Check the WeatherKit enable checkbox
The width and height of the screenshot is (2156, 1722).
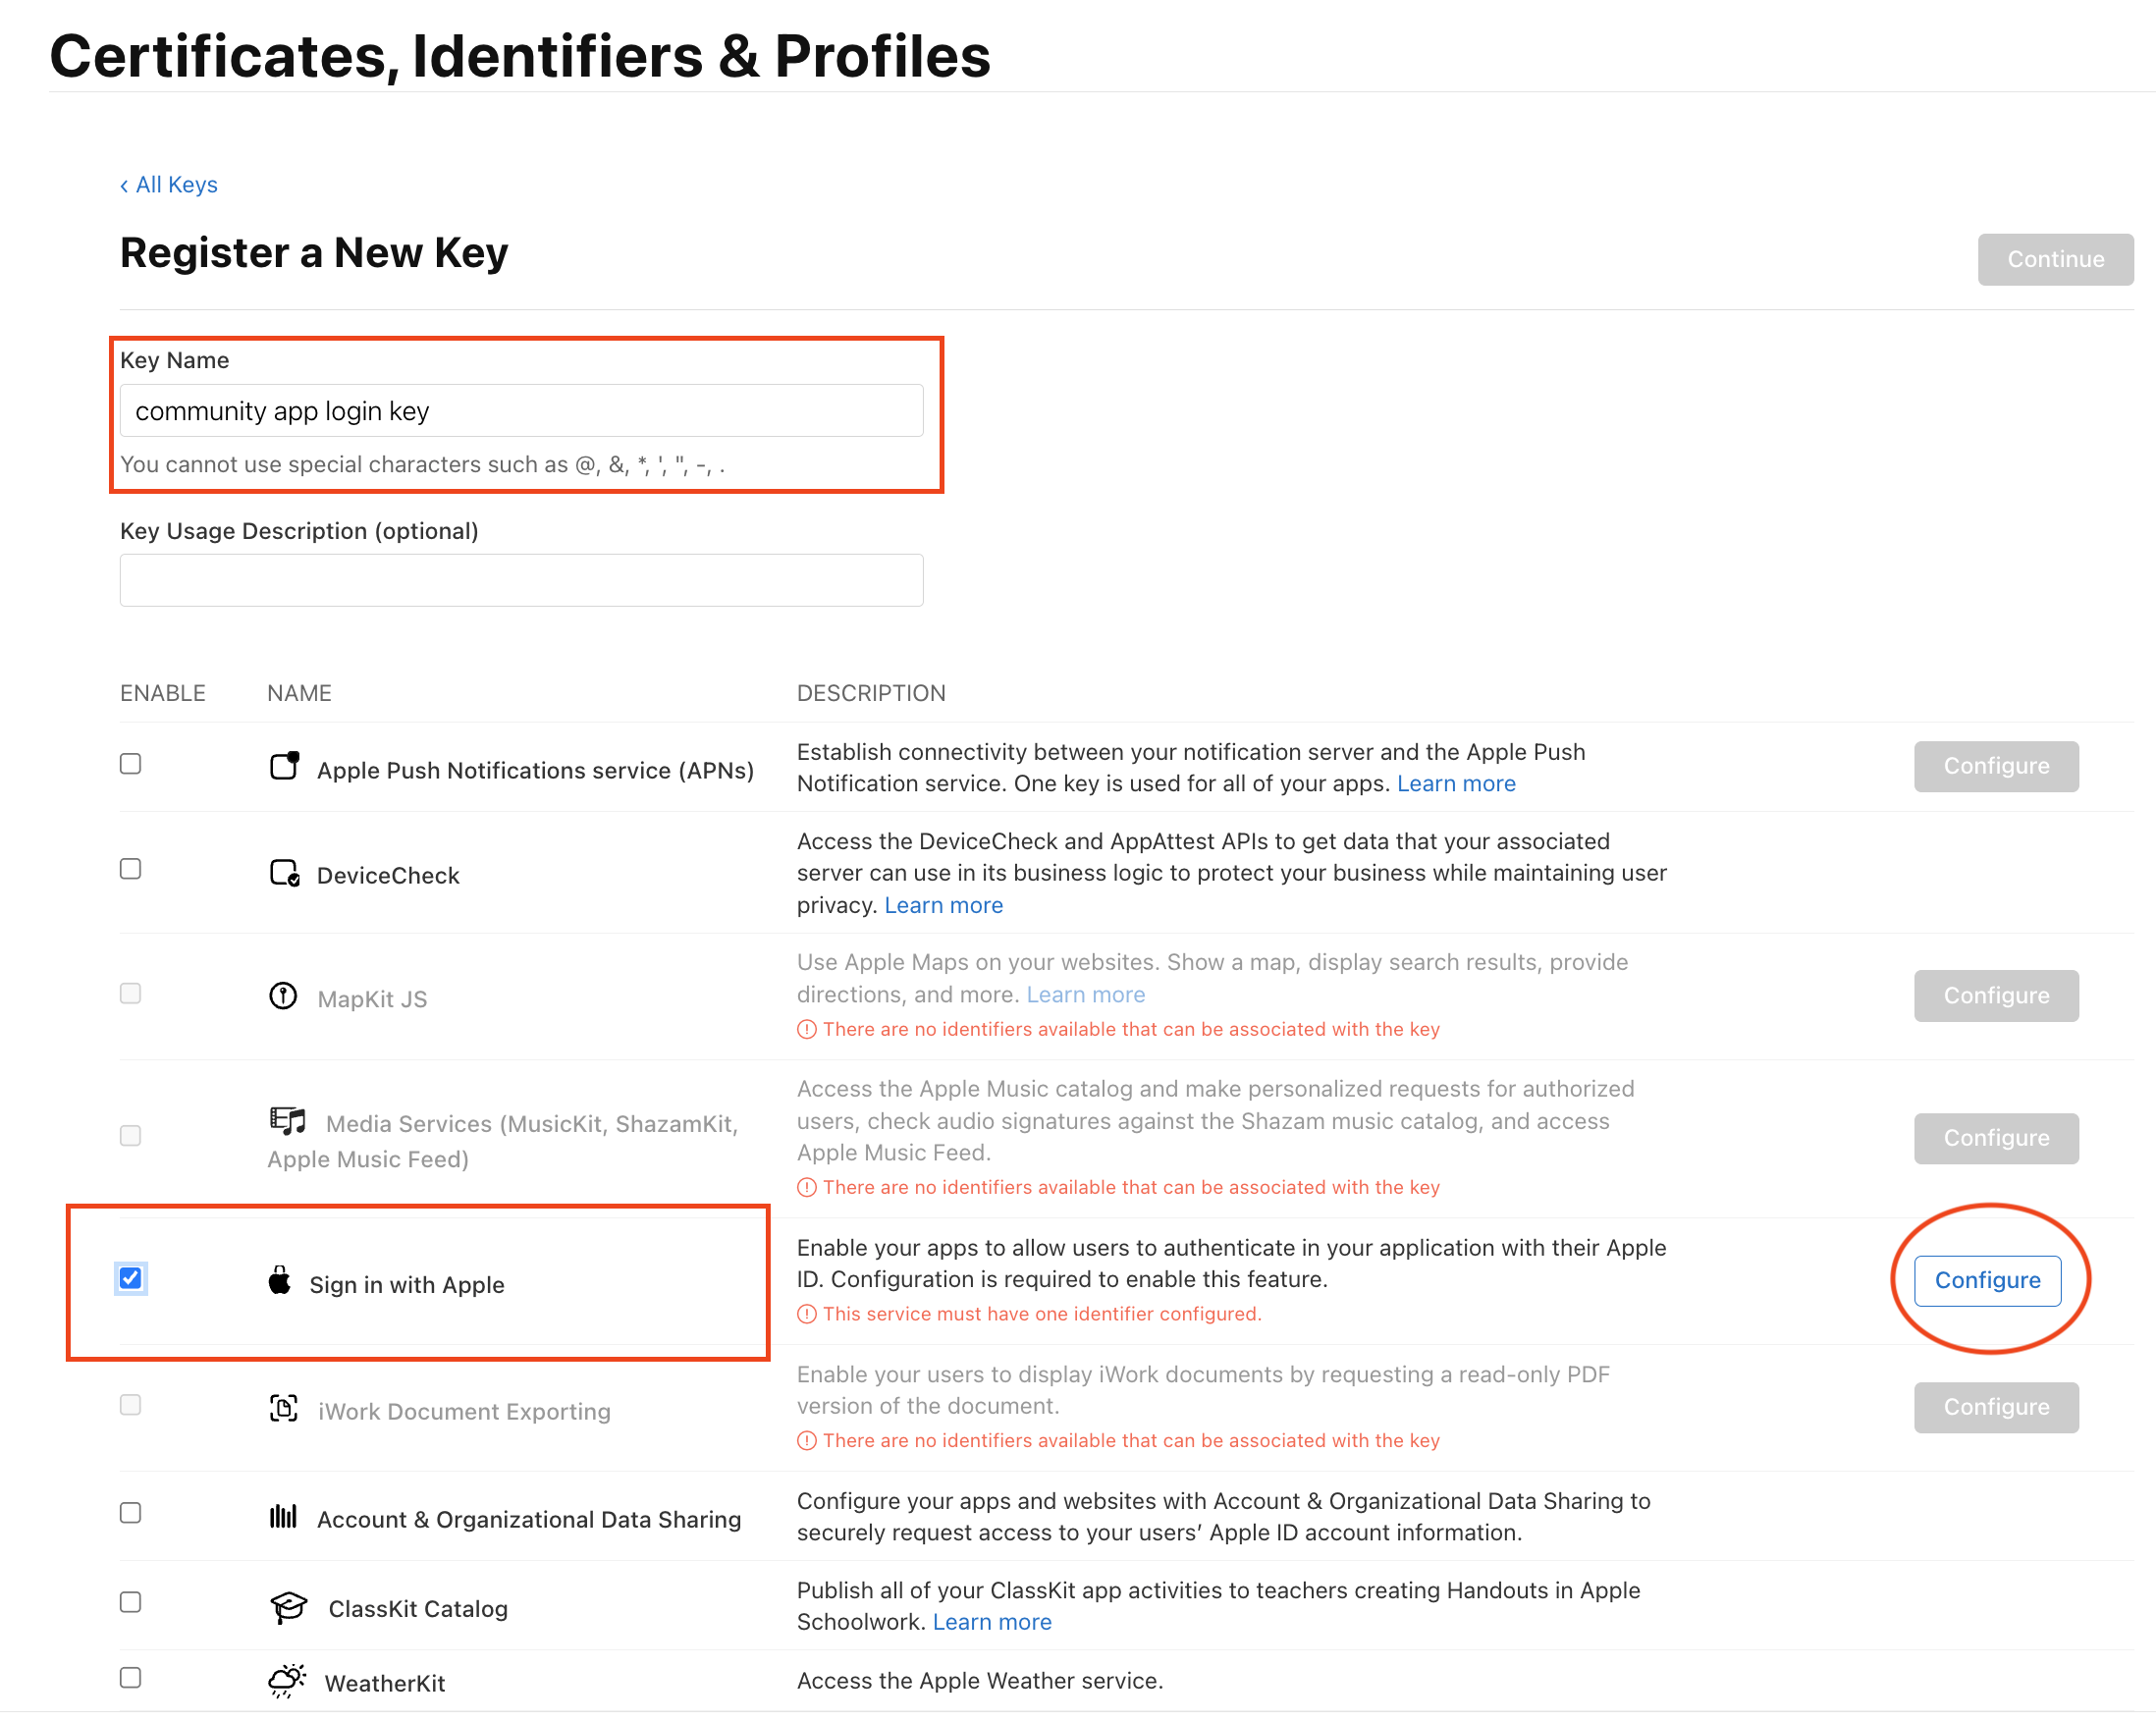[130, 1677]
